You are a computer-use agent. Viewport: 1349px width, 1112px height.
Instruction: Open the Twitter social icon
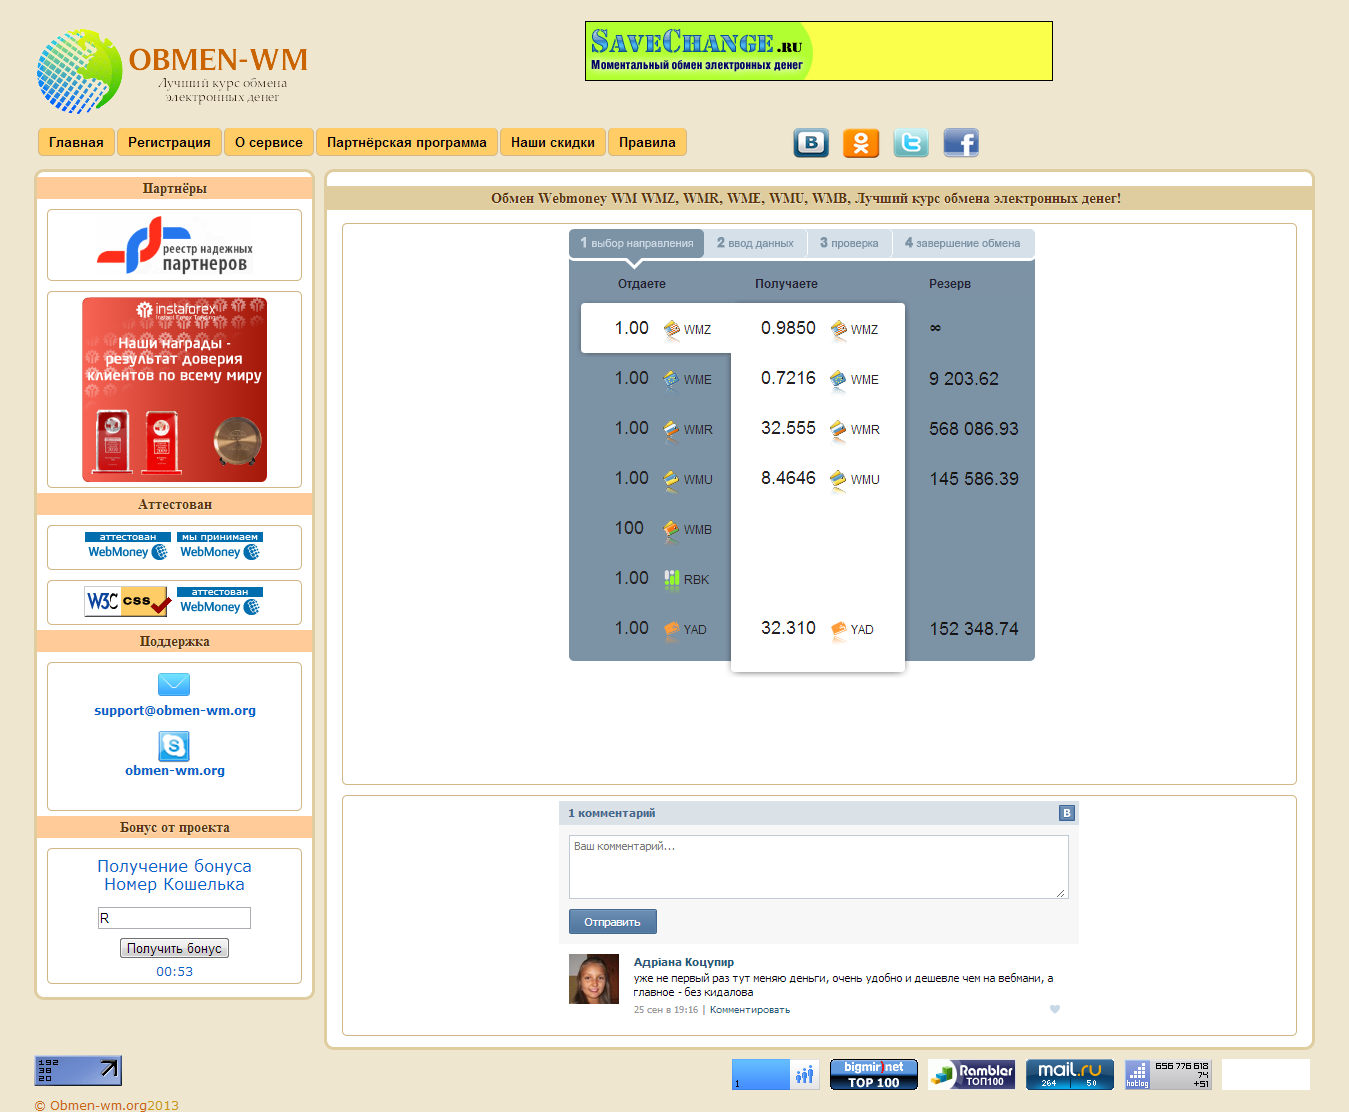point(911,143)
